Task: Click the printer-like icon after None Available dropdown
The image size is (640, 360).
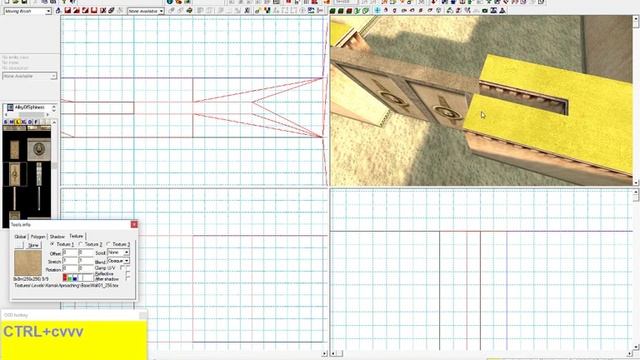Action: click(x=189, y=11)
